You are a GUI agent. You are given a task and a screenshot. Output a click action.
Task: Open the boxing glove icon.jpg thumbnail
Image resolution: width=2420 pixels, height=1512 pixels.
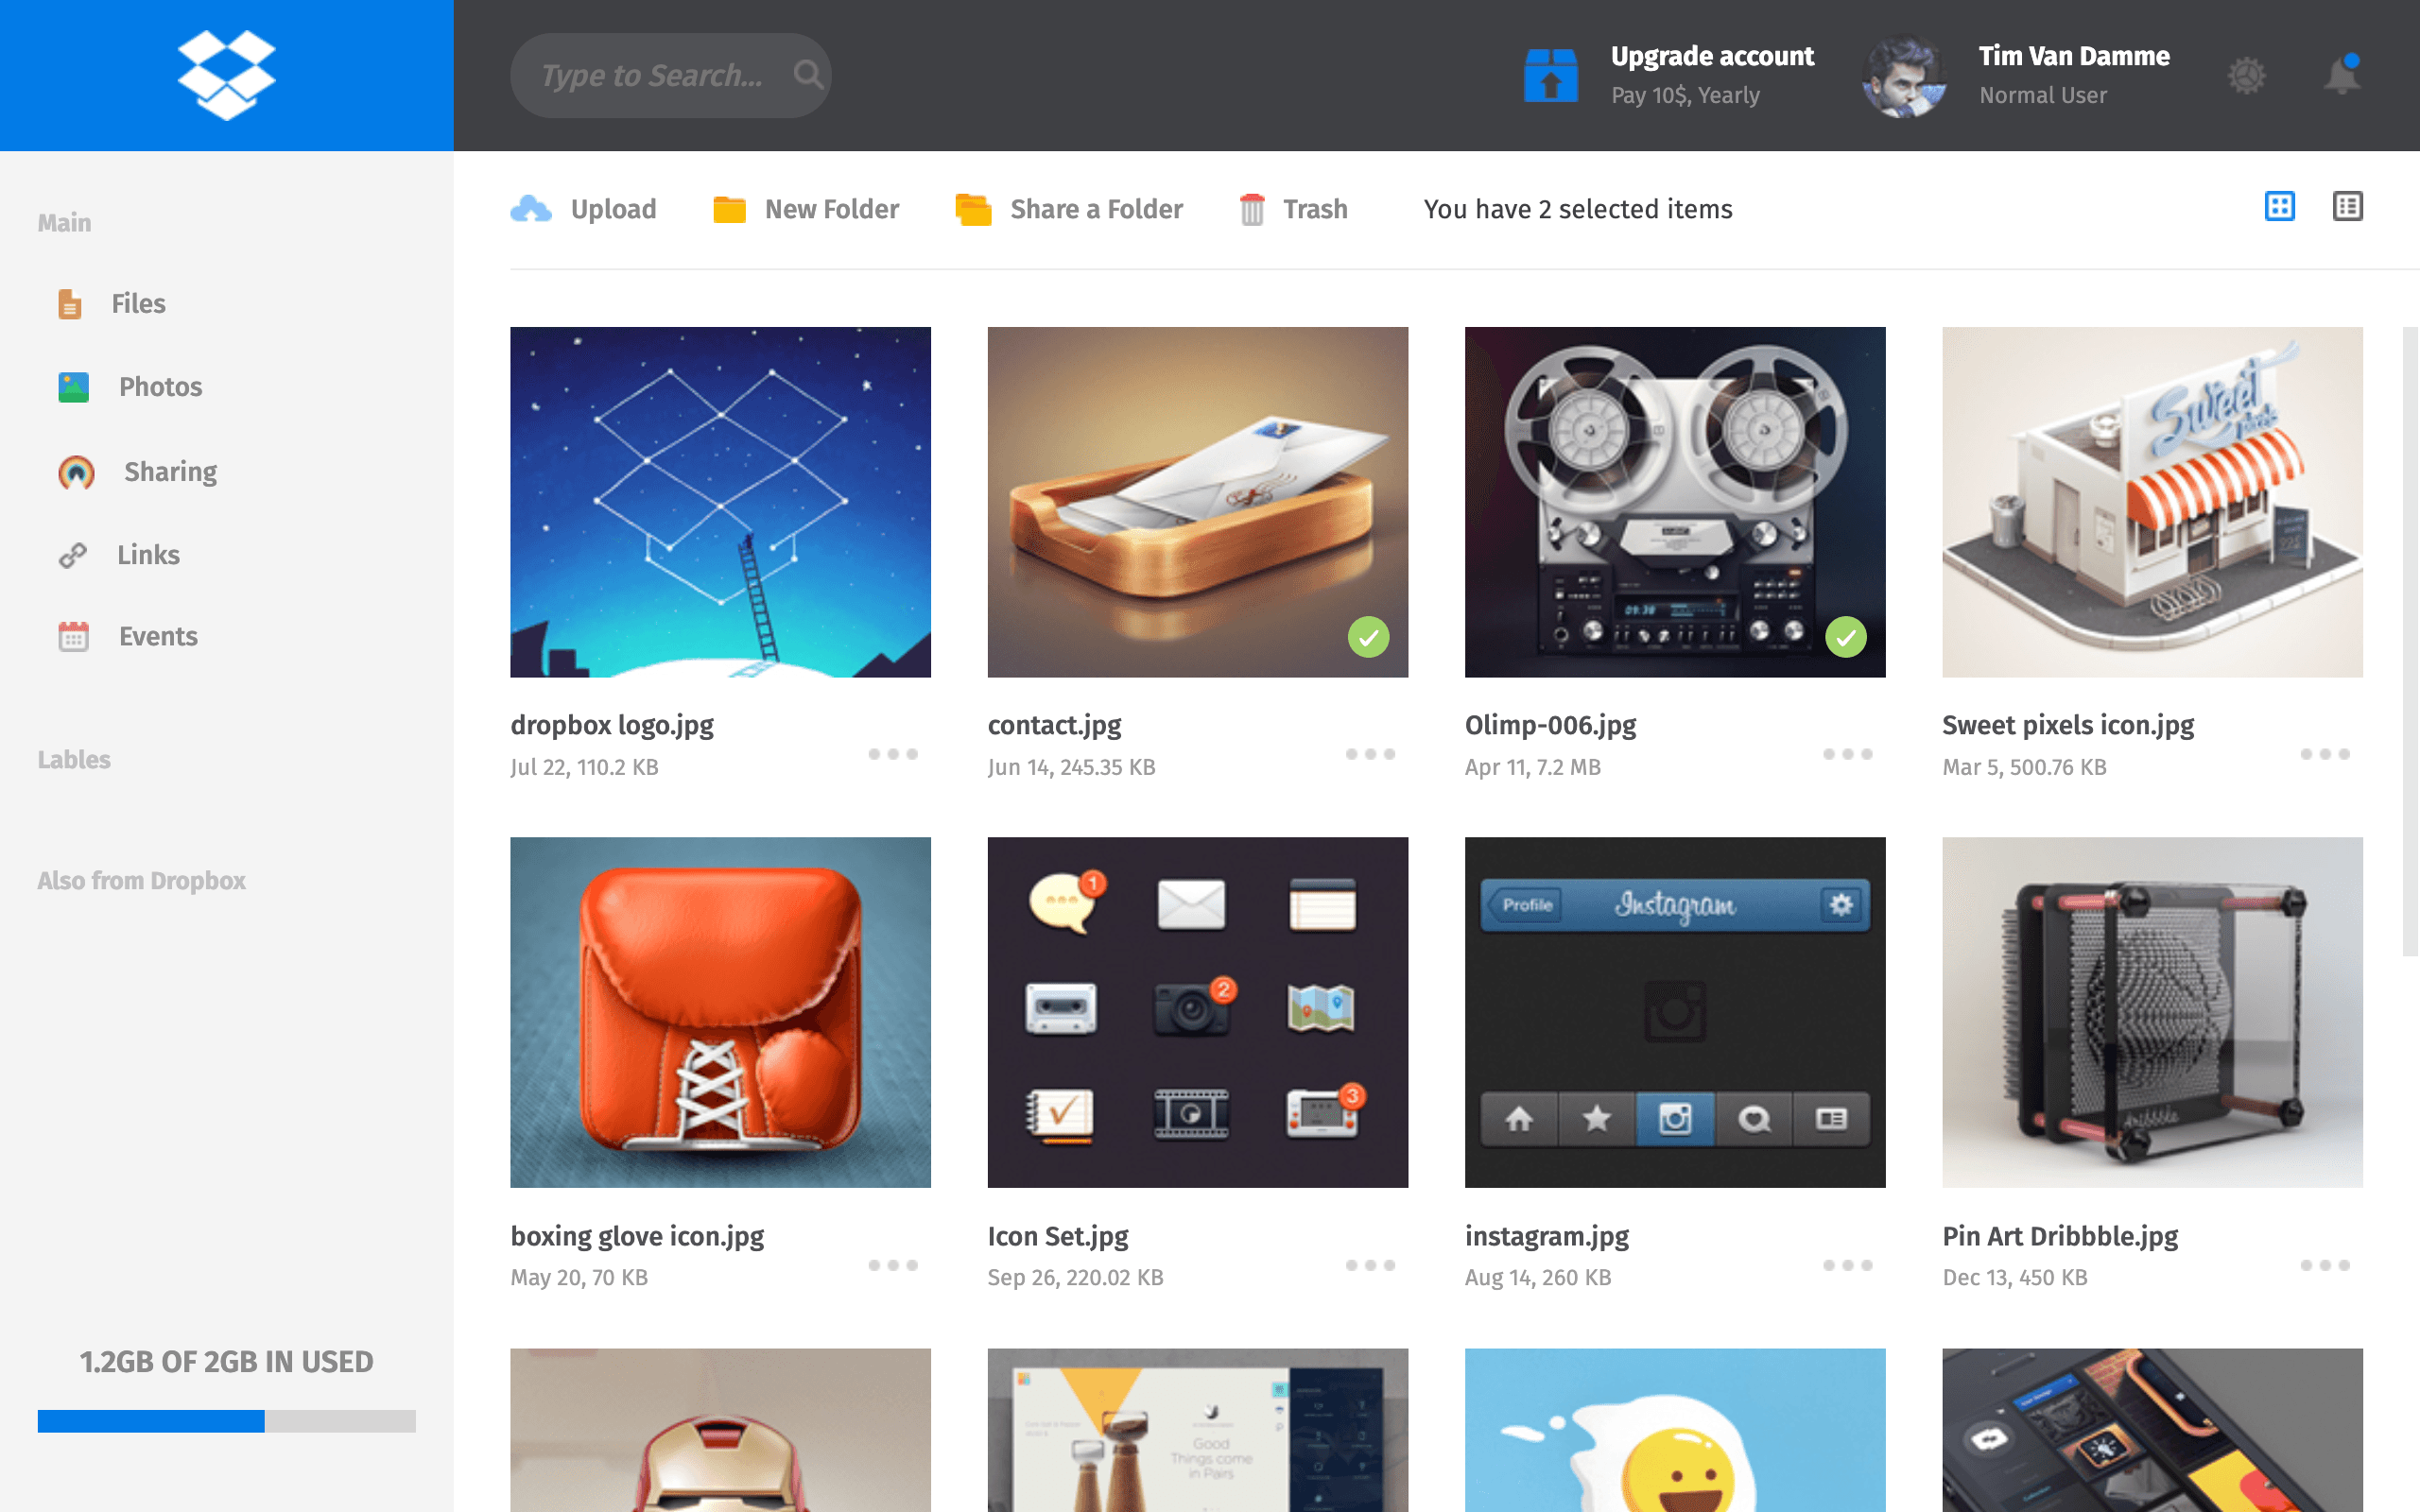pos(720,1012)
